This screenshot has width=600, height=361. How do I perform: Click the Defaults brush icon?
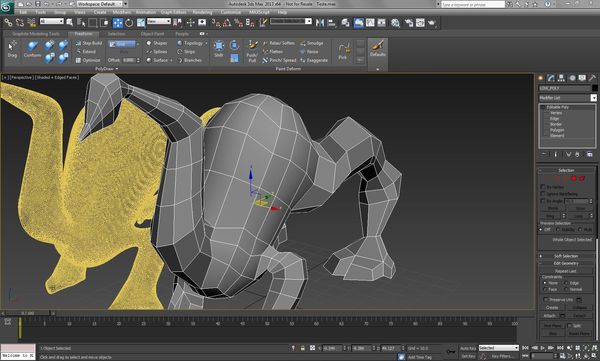378,49
